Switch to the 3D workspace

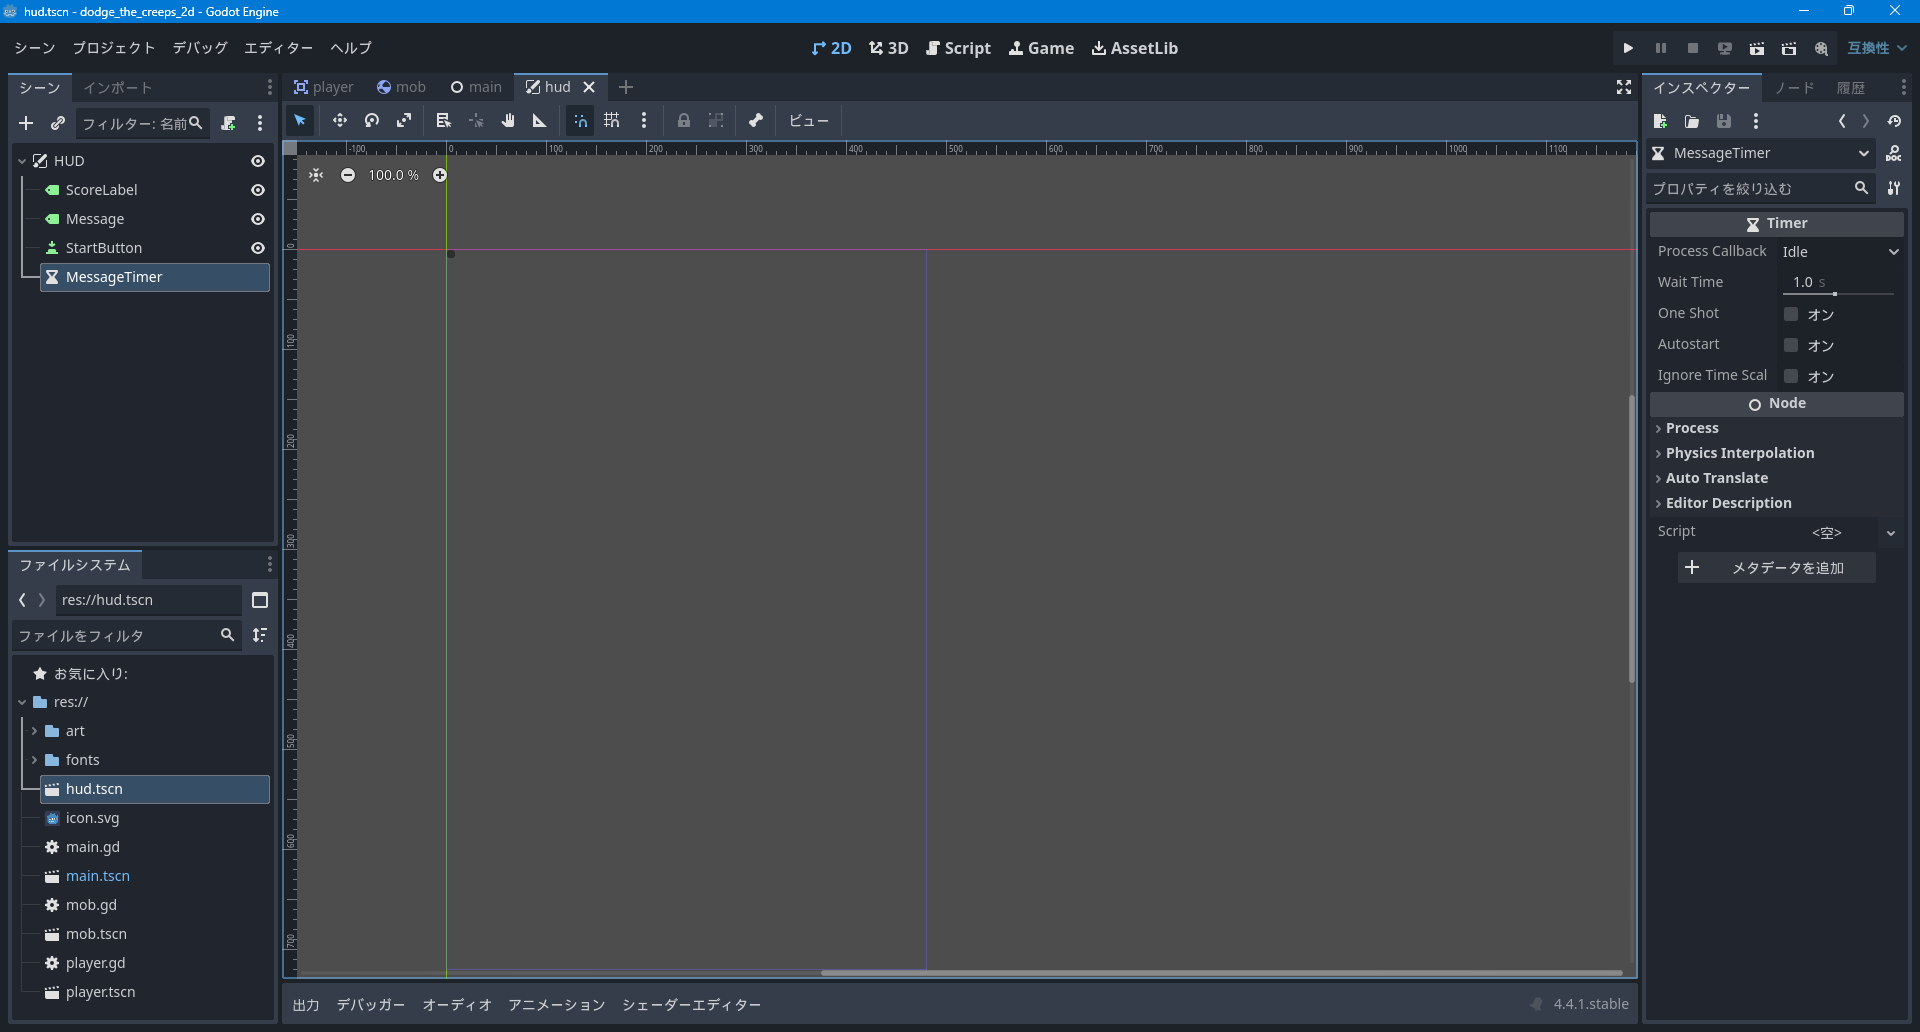click(889, 48)
